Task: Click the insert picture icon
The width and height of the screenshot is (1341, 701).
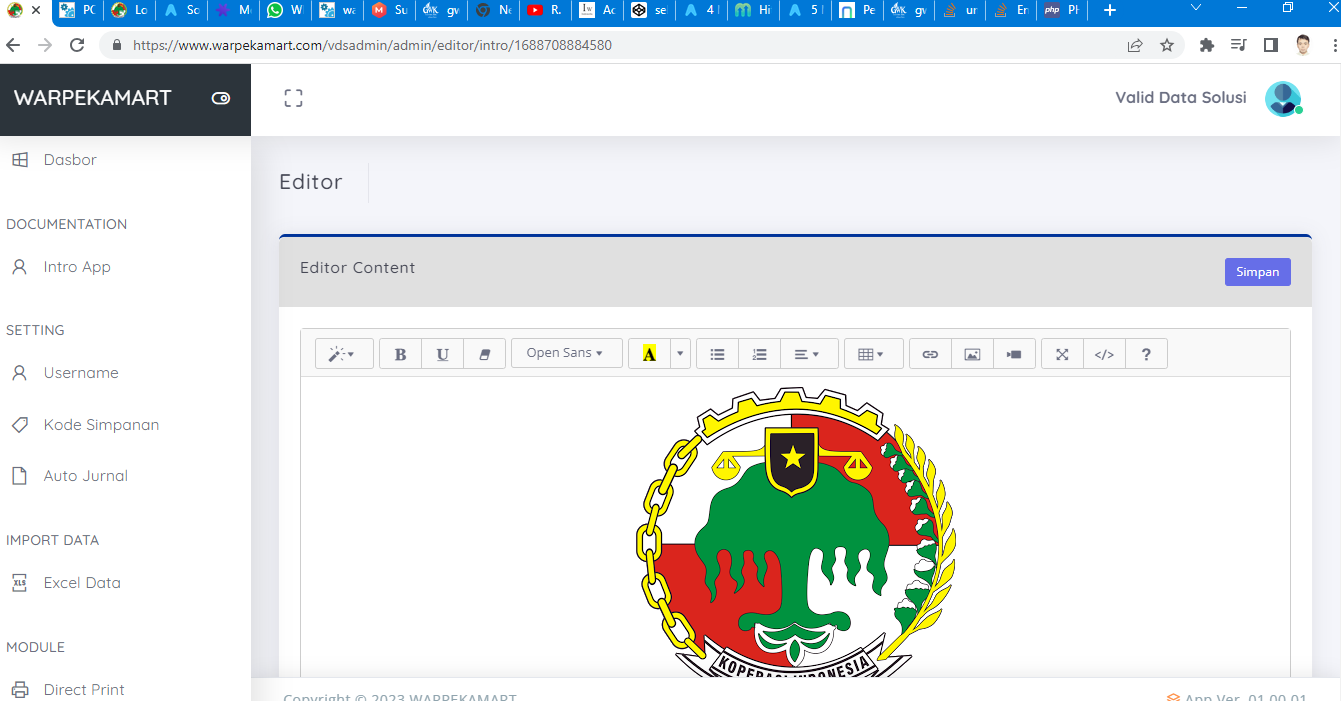Action: tap(972, 354)
